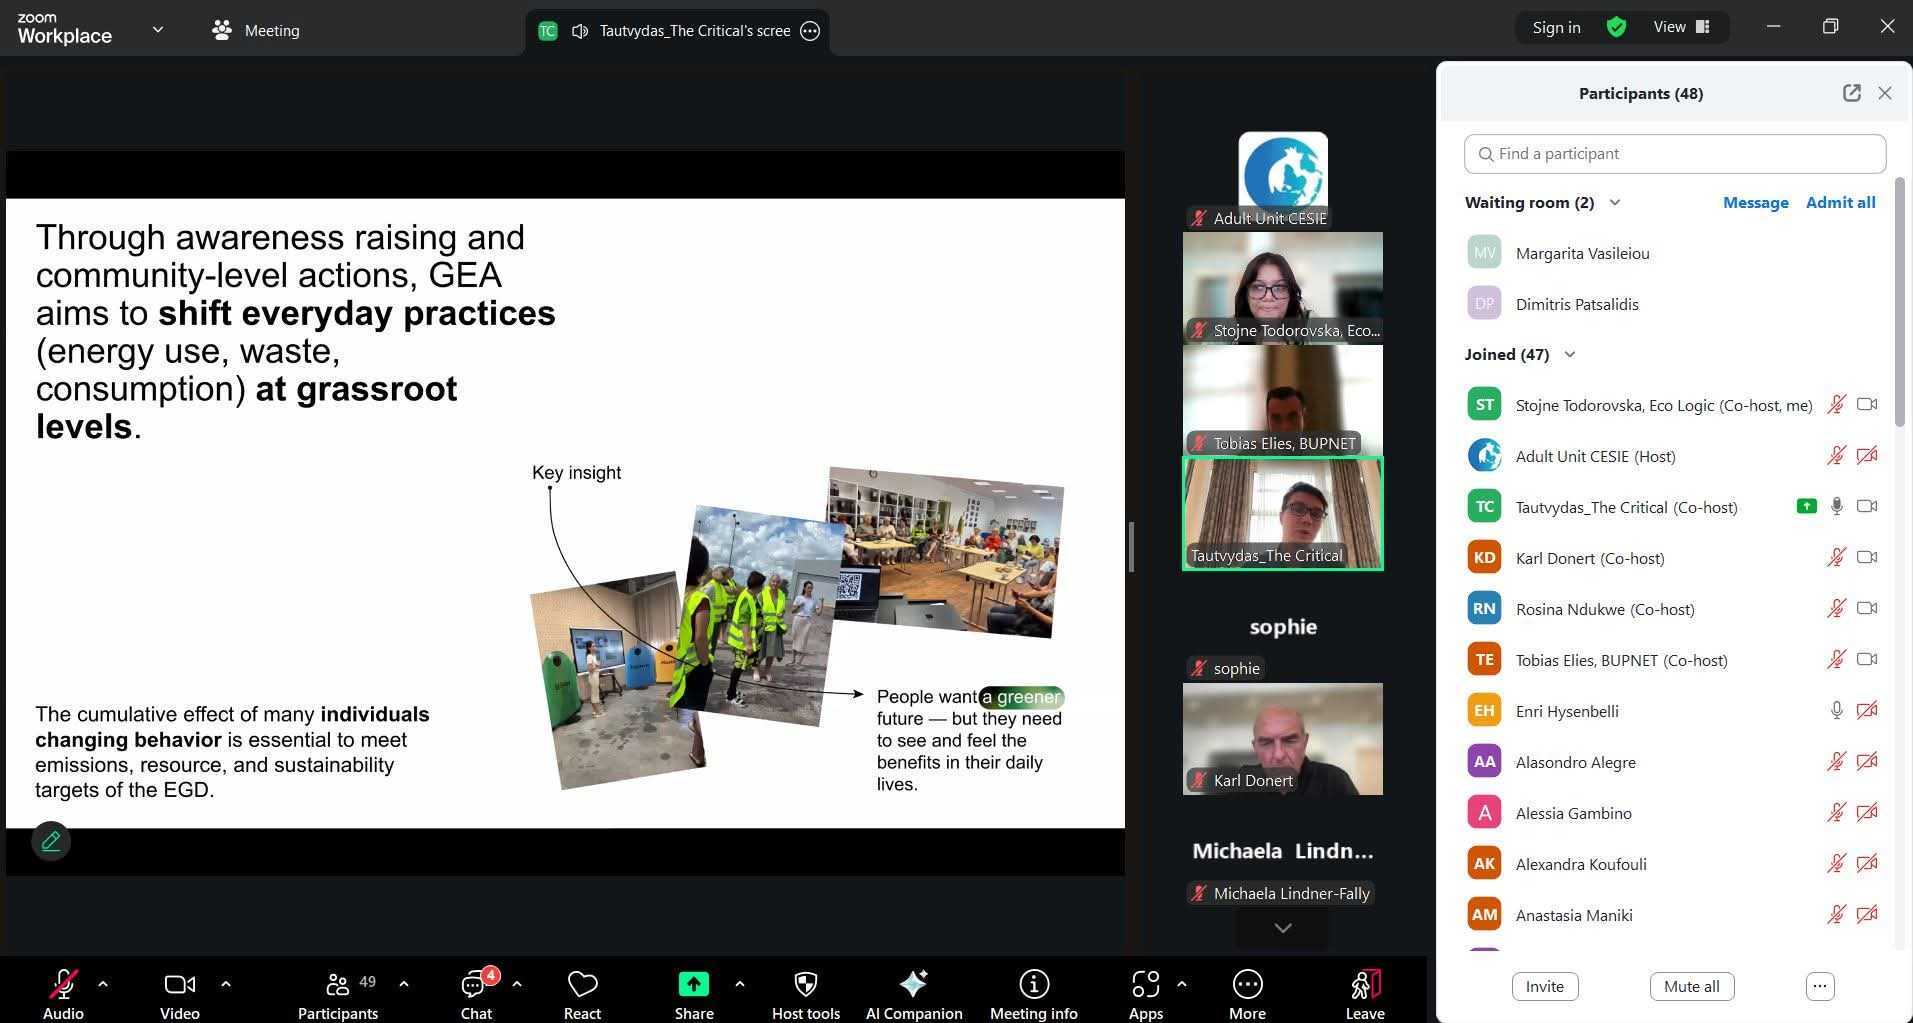Switch to the Meeting tab
Image resolution: width=1913 pixels, height=1023 pixels.
click(x=256, y=31)
